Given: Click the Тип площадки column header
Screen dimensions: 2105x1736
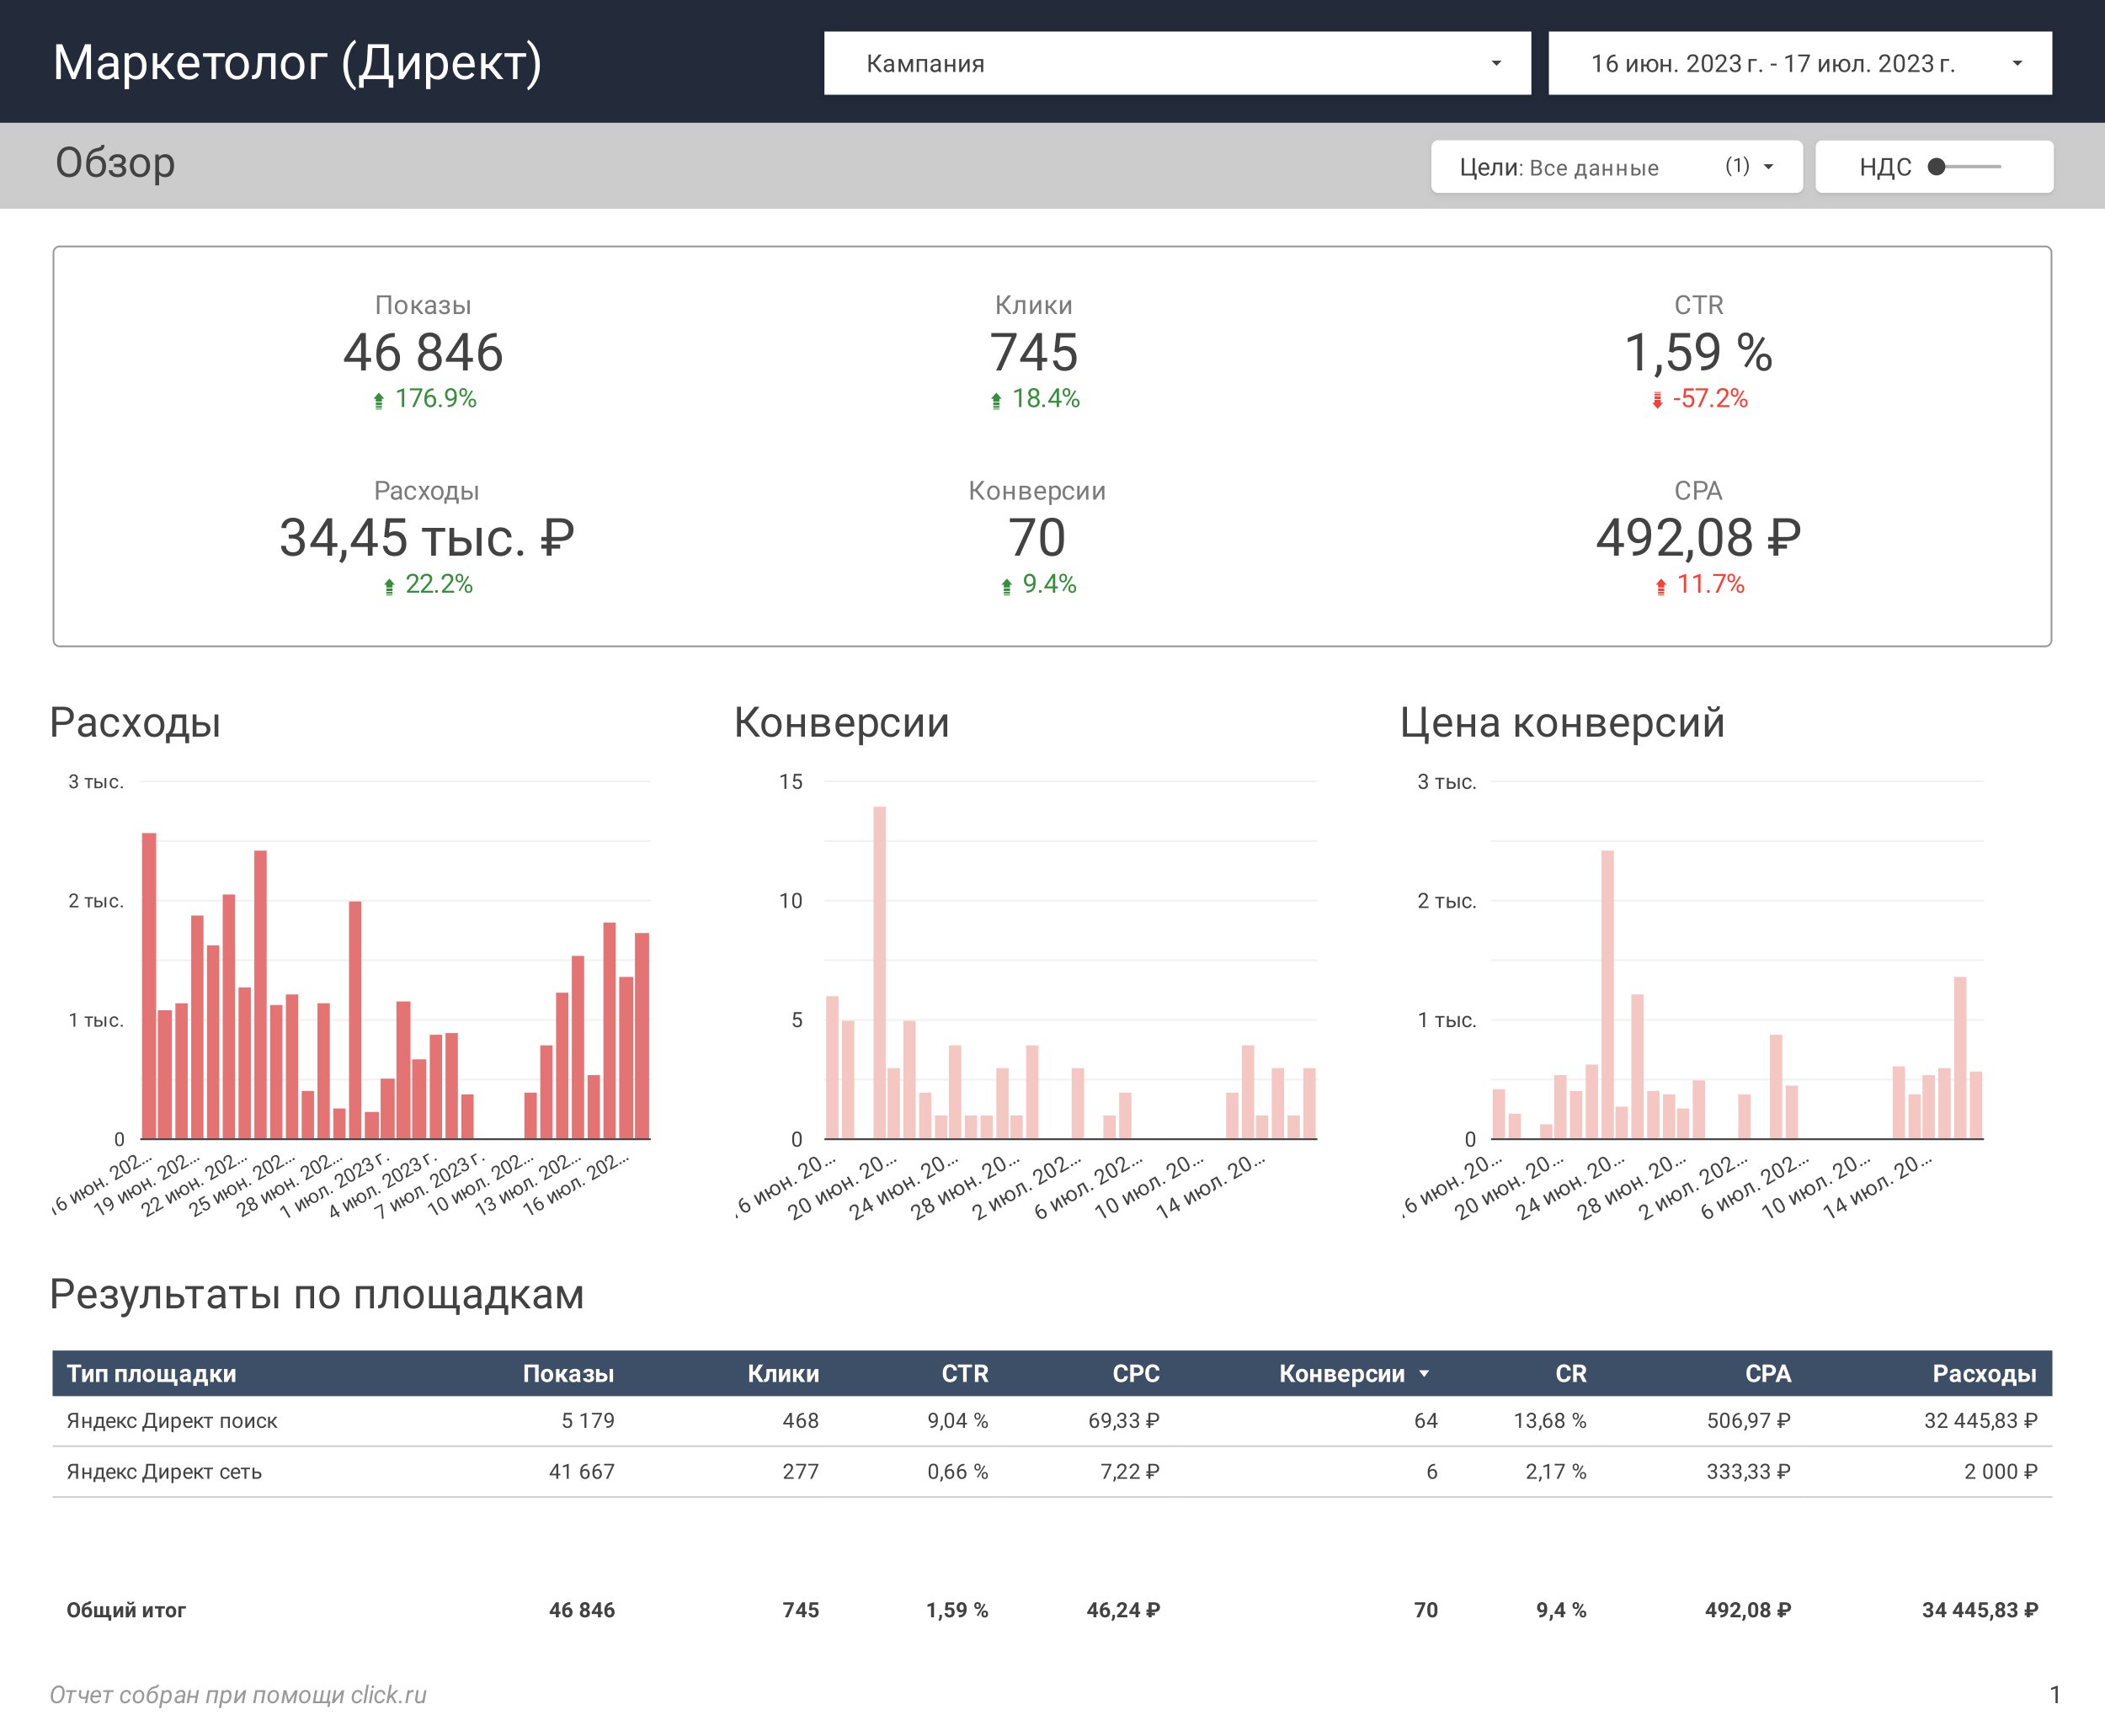Looking at the screenshot, I should pos(152,1374).
